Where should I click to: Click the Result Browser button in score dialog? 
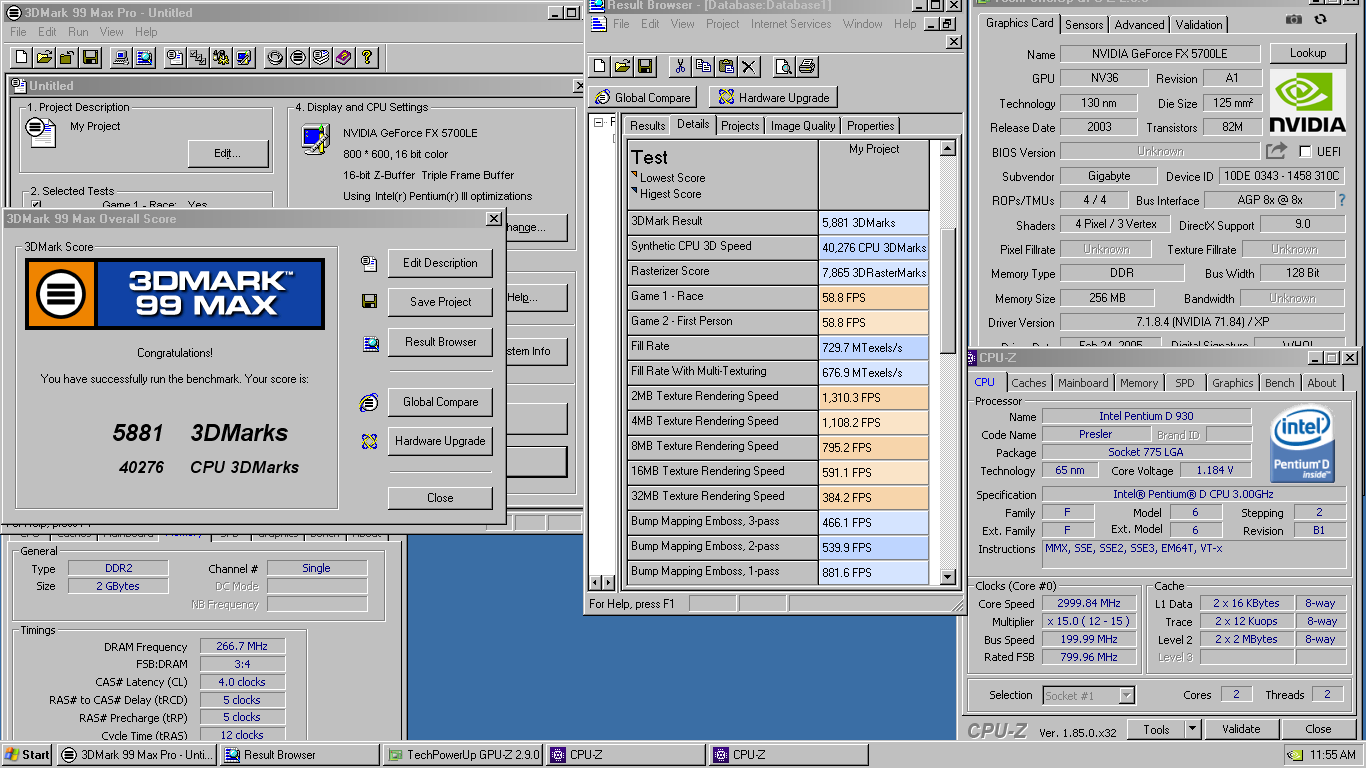click(440, 342)
